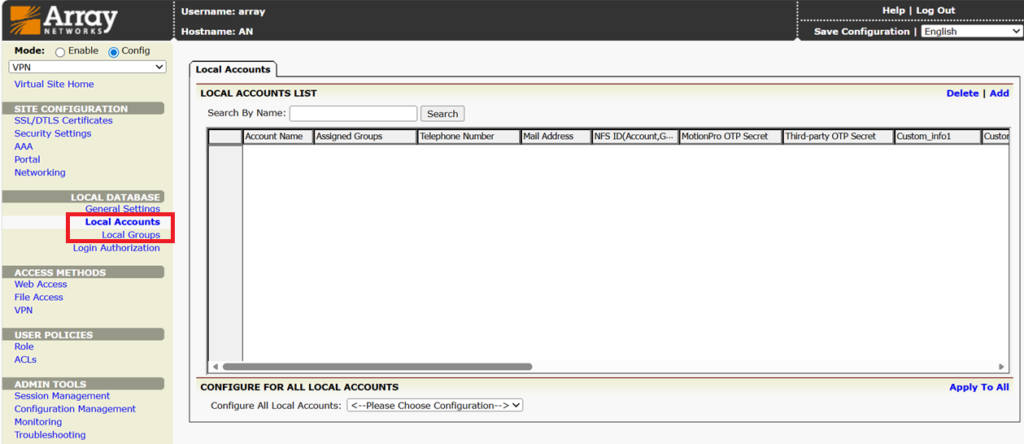Click the Search button
The width and height of the screenshot is (1024, 444).
(x=442, y=114)
